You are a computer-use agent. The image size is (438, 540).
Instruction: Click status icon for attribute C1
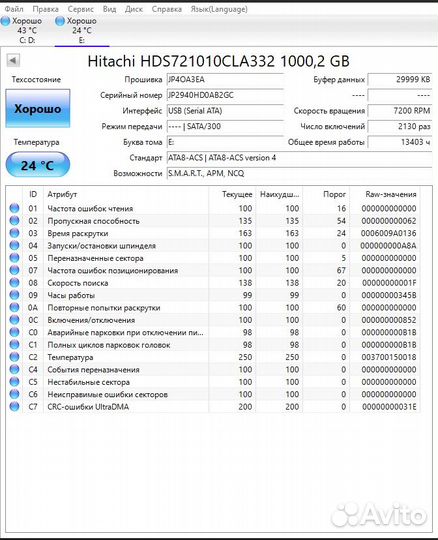(14, 344)
